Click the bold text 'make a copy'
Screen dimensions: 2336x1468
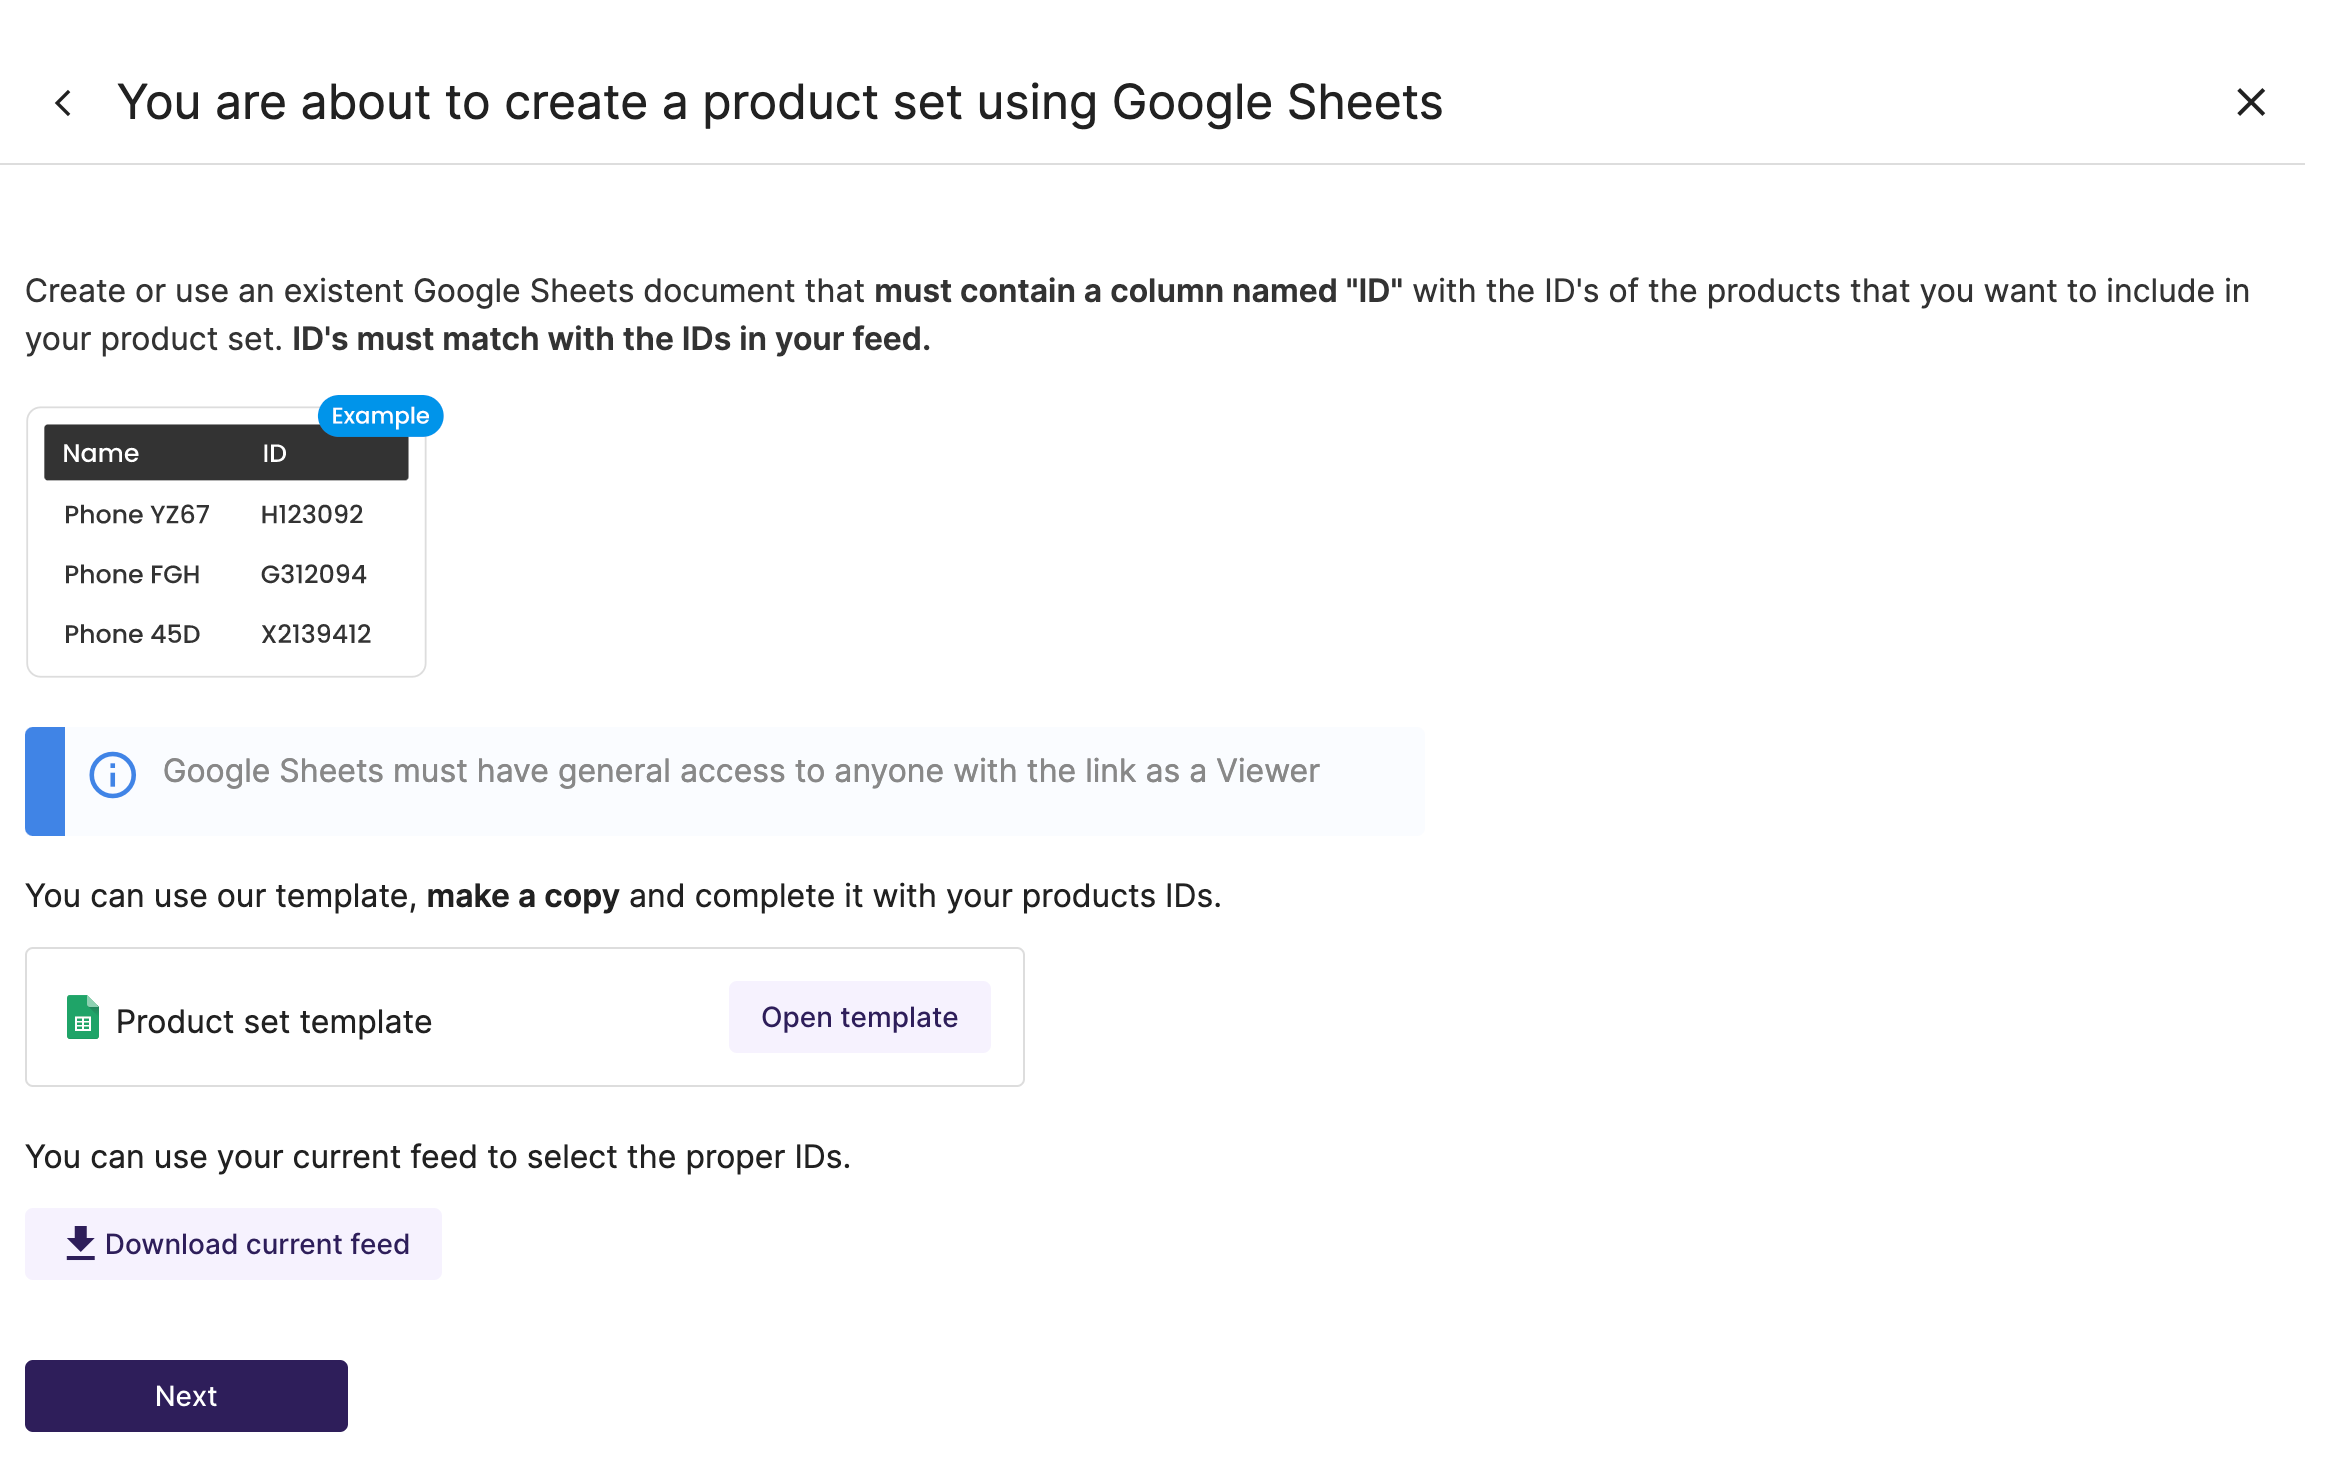tap(523, 896)
